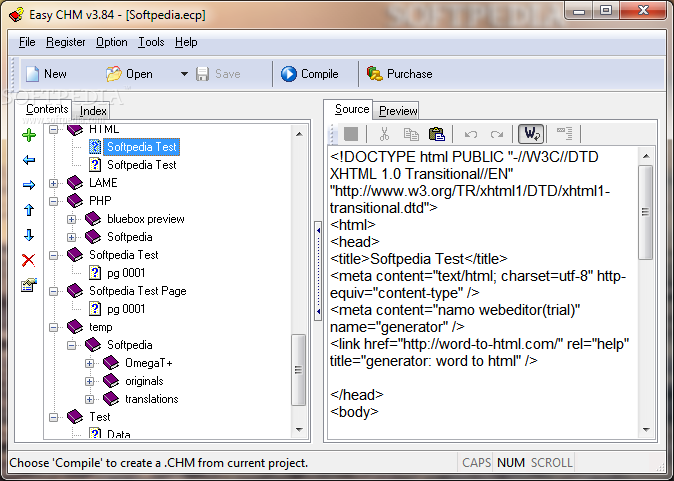Open the Tools menu
This screenshot has width=674, height=481.
(151, 42)
